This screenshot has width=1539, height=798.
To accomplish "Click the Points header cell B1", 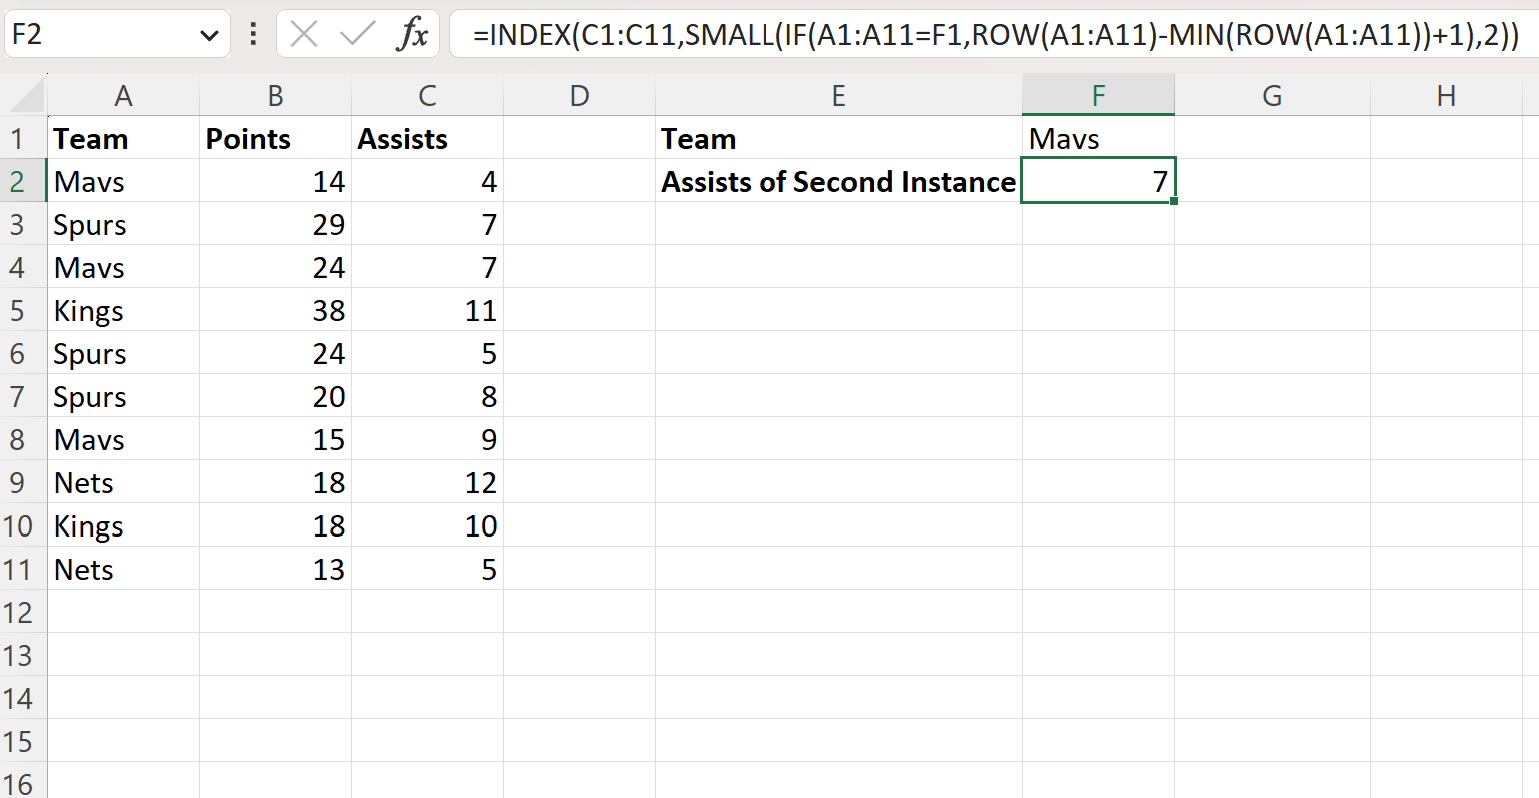I will [275, 138].
